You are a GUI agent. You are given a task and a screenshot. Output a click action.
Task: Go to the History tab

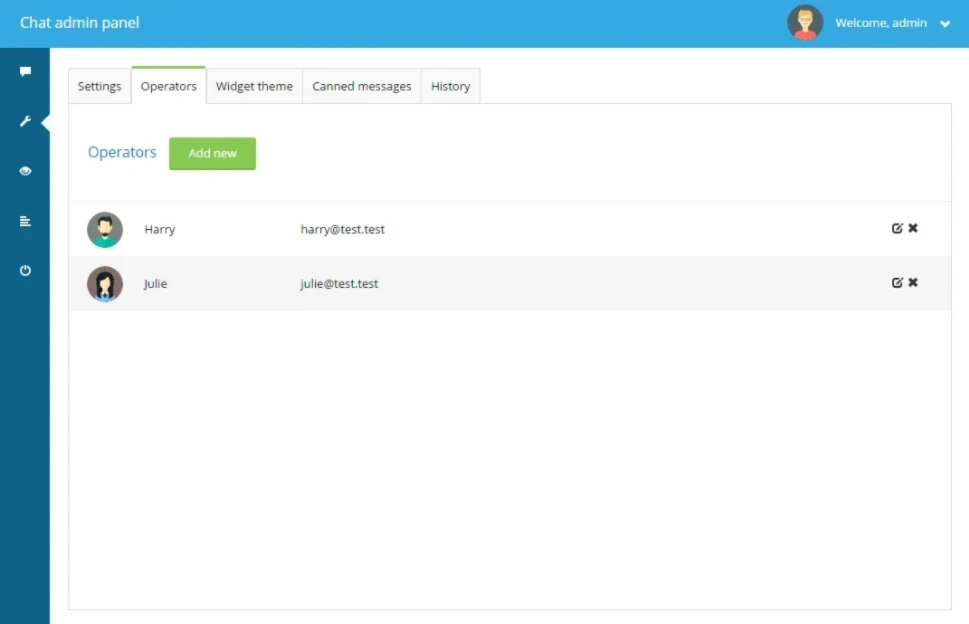(x=451, y=86)
